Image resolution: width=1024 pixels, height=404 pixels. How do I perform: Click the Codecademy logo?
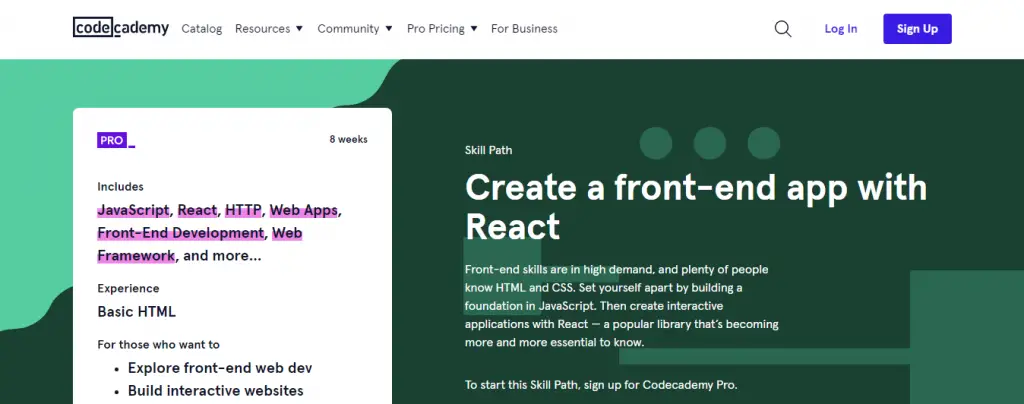click(121, 28)
